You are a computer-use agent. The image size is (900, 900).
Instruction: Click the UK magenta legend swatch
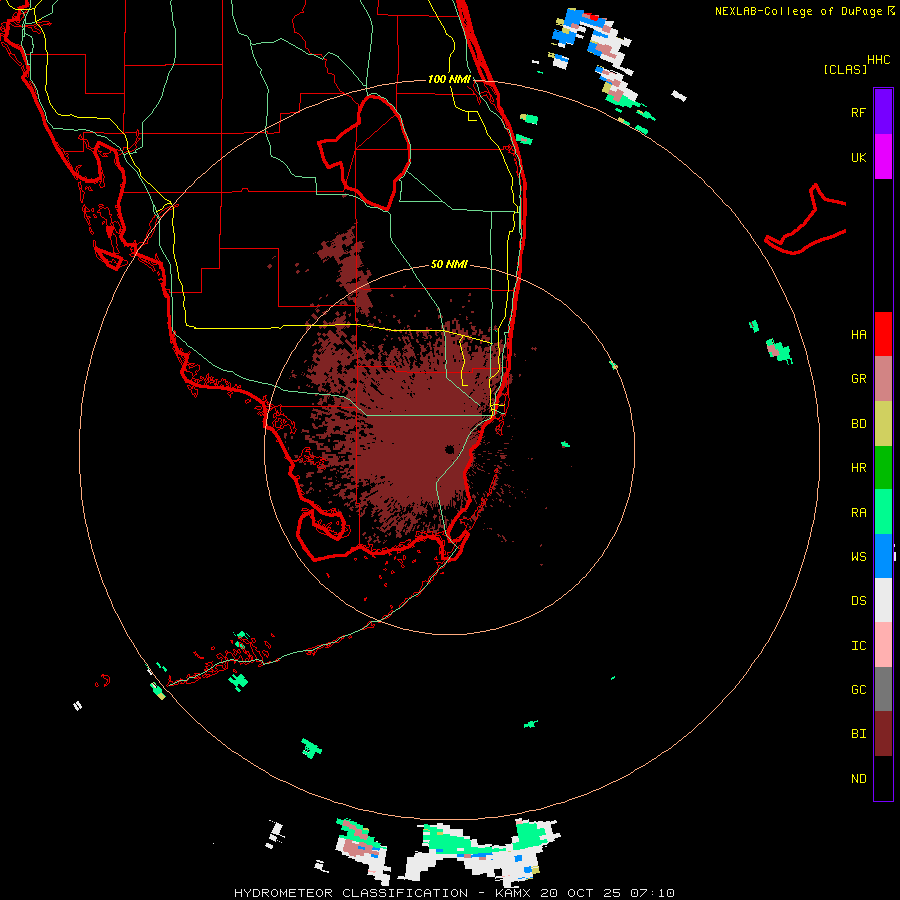click(x=883, y=157)
